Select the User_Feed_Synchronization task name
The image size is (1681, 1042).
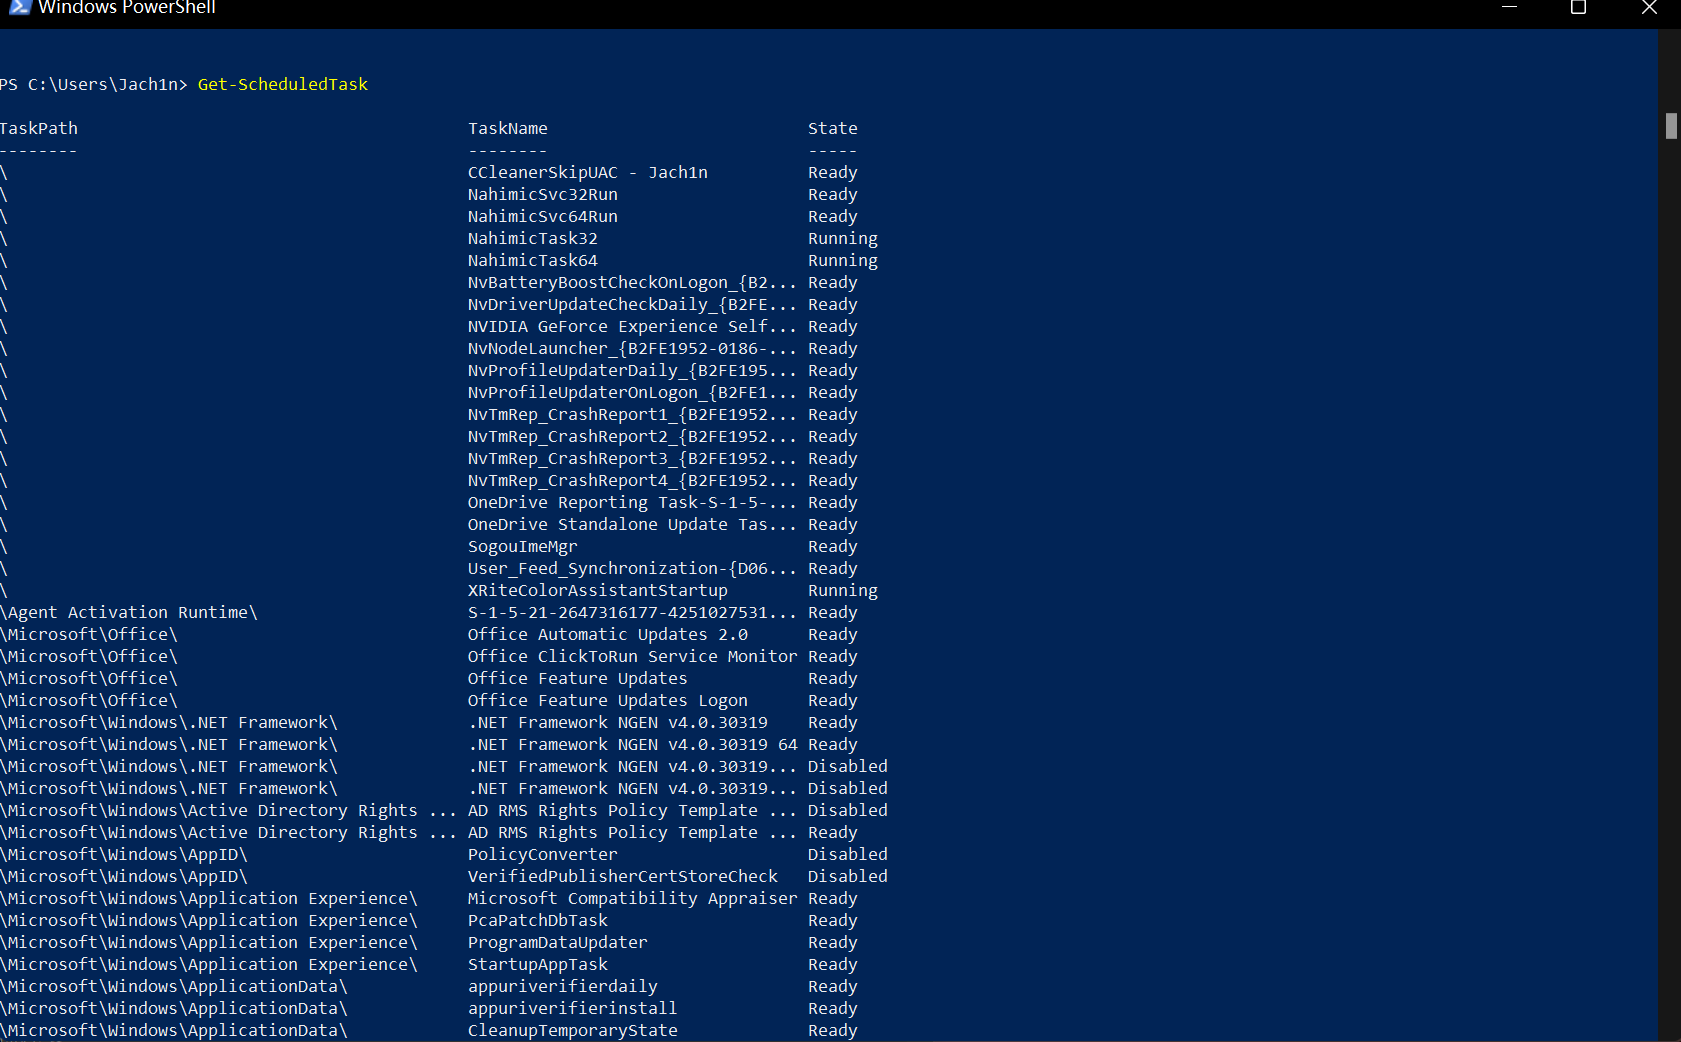[633, 568]
